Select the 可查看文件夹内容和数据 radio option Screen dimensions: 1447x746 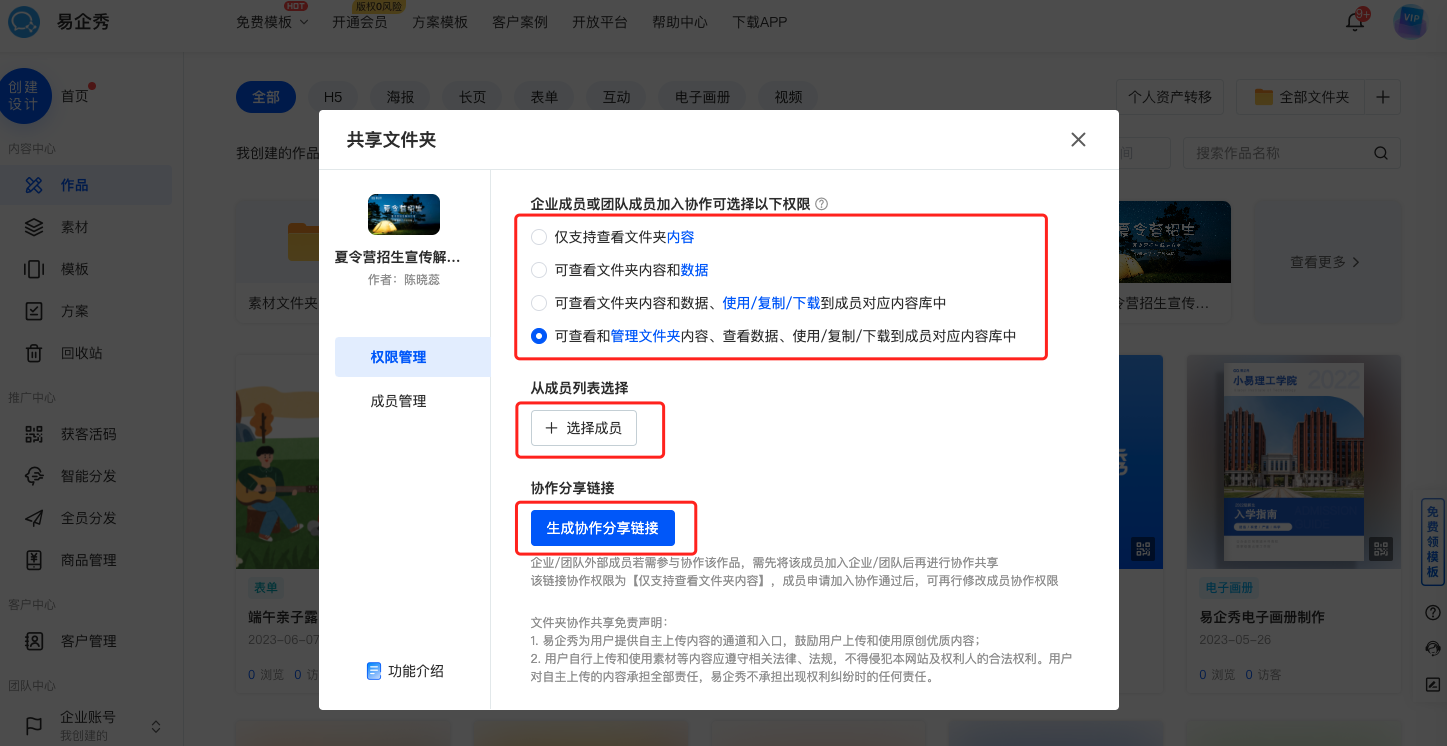[539, 270]
